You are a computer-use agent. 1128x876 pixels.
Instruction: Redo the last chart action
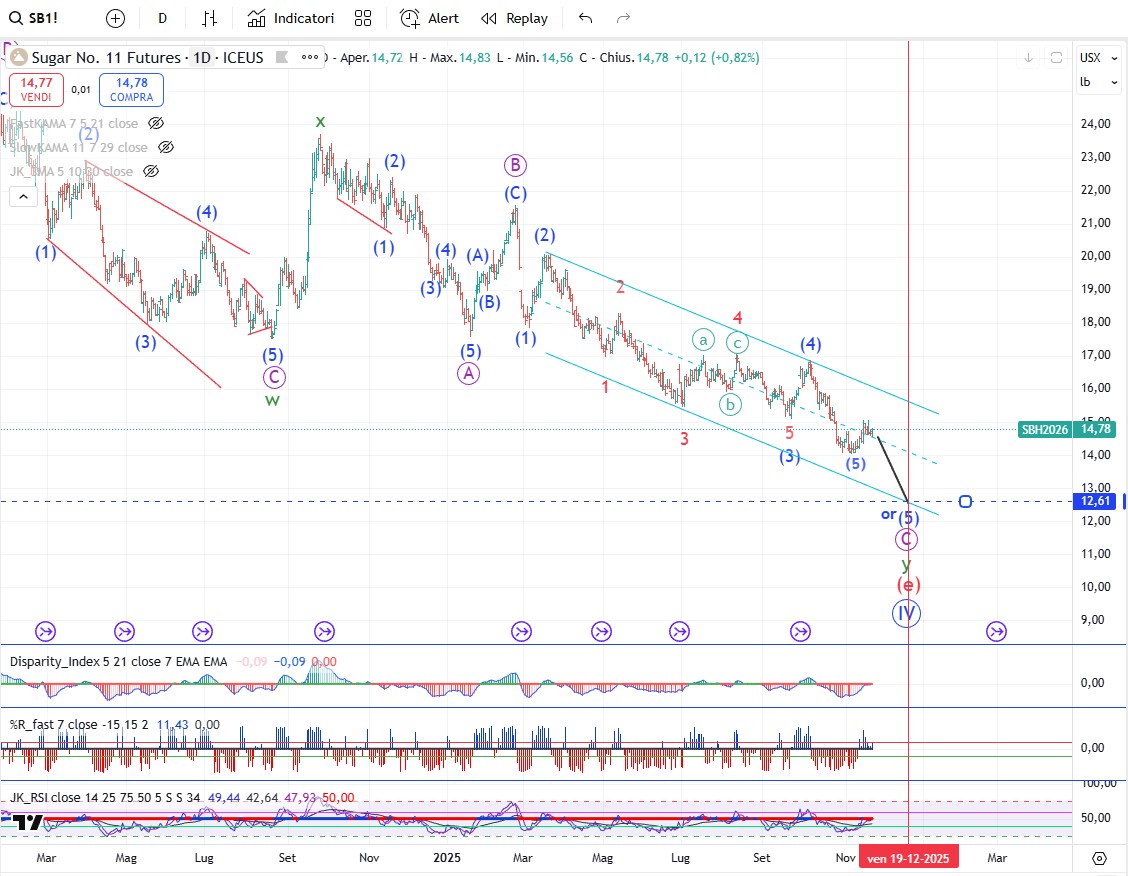624,18
